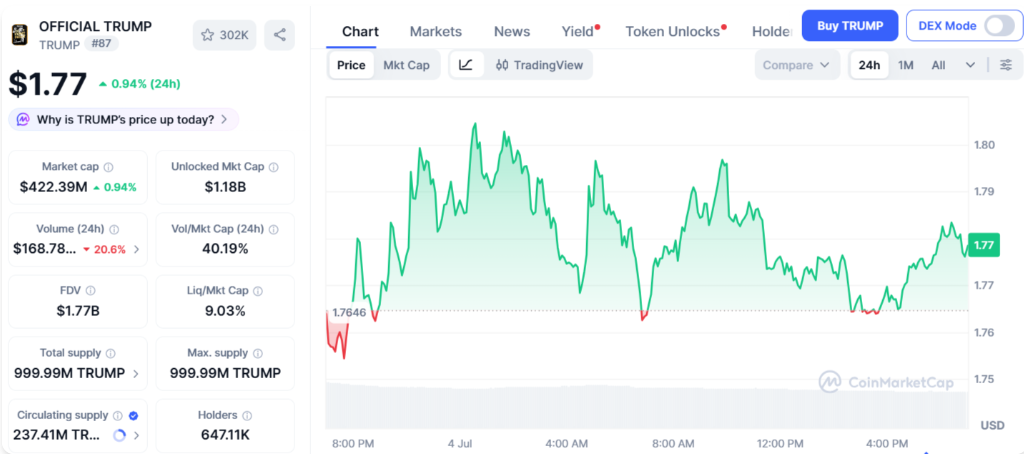Open the Token Unlocks tab
Viewport: 1024px width, 454px height.
[673, 31]
